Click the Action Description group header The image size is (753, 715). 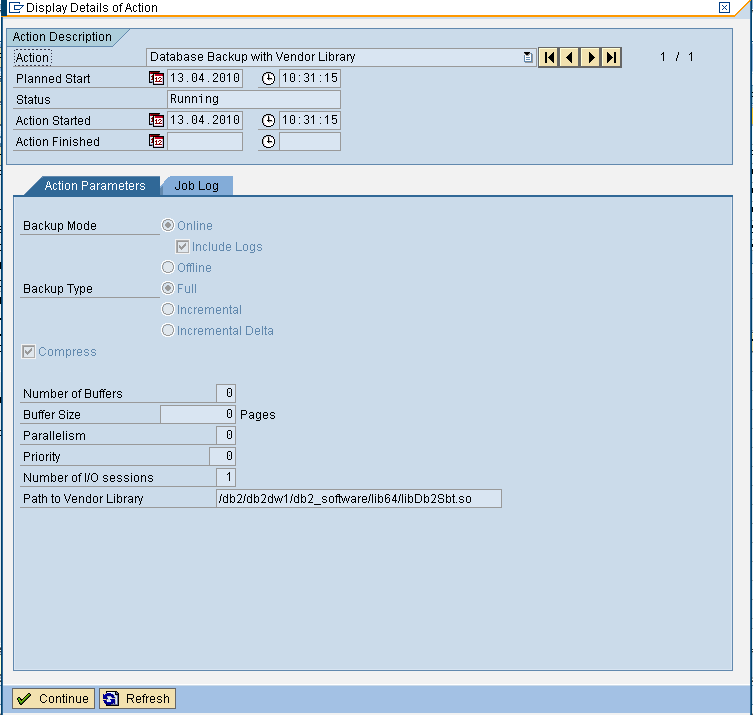(x=62, y=37)
